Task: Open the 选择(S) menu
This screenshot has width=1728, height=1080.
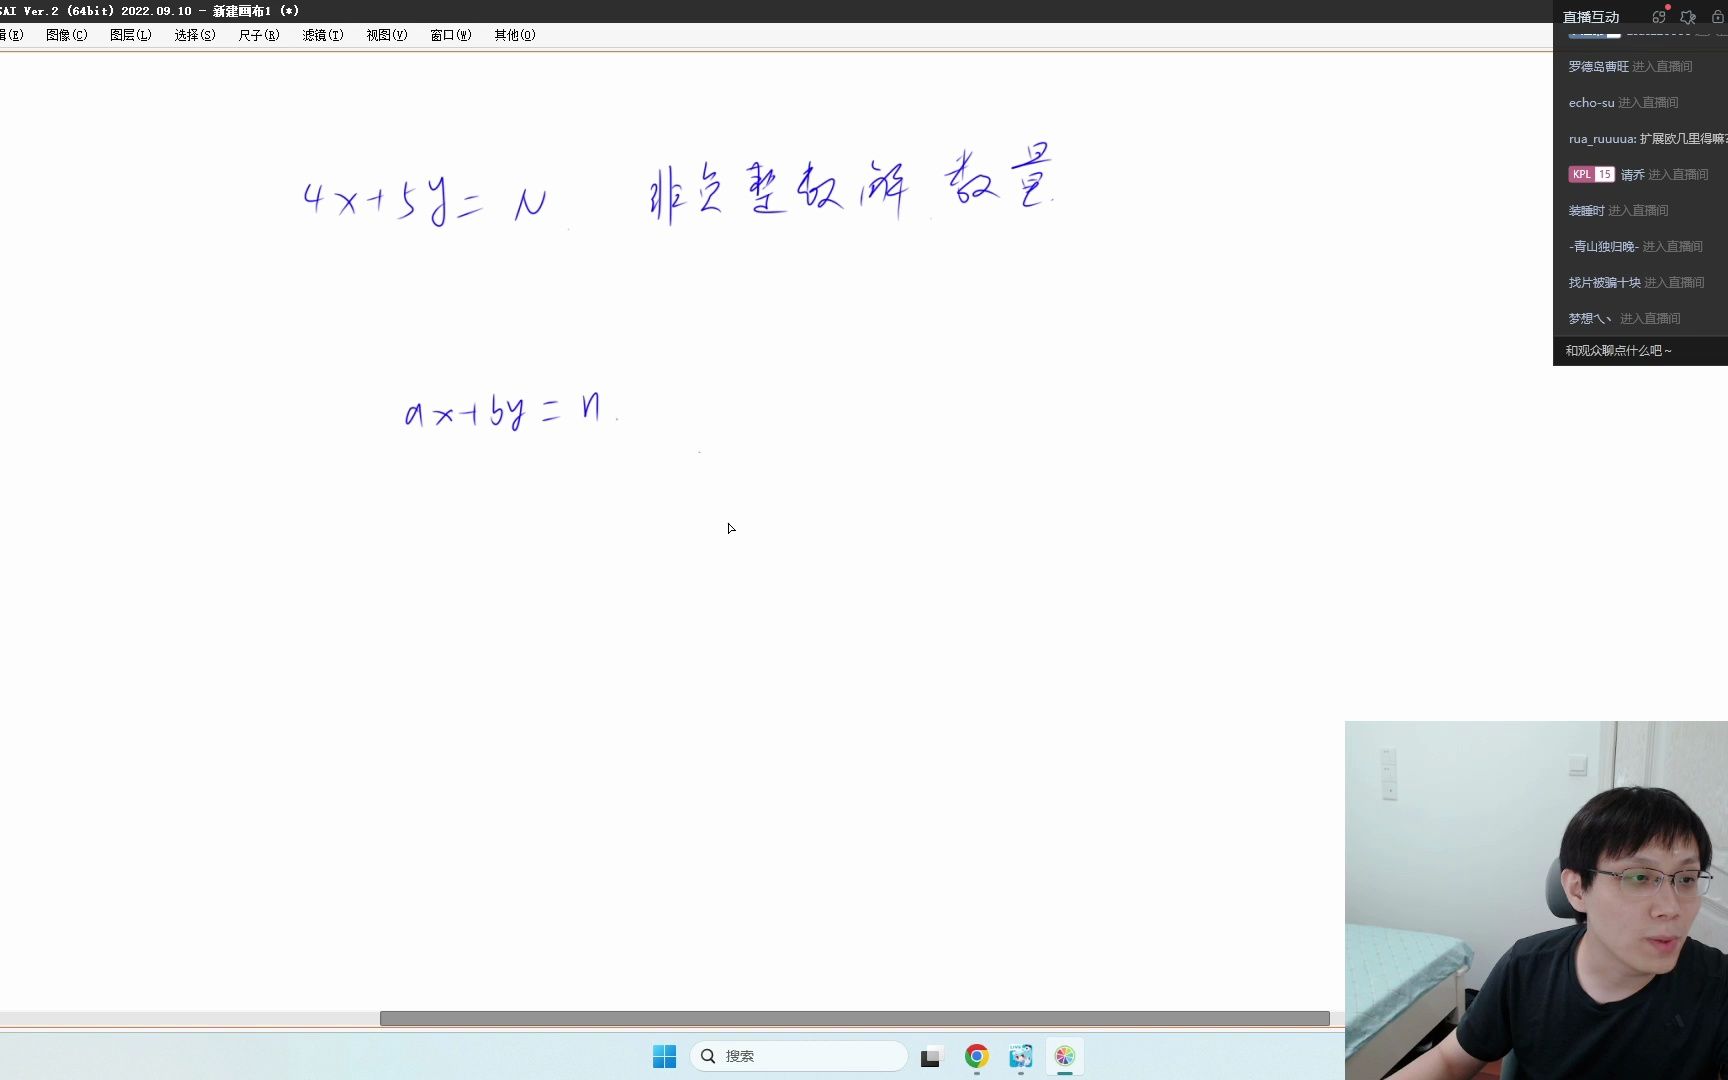Action: click(x=194, y=35)
